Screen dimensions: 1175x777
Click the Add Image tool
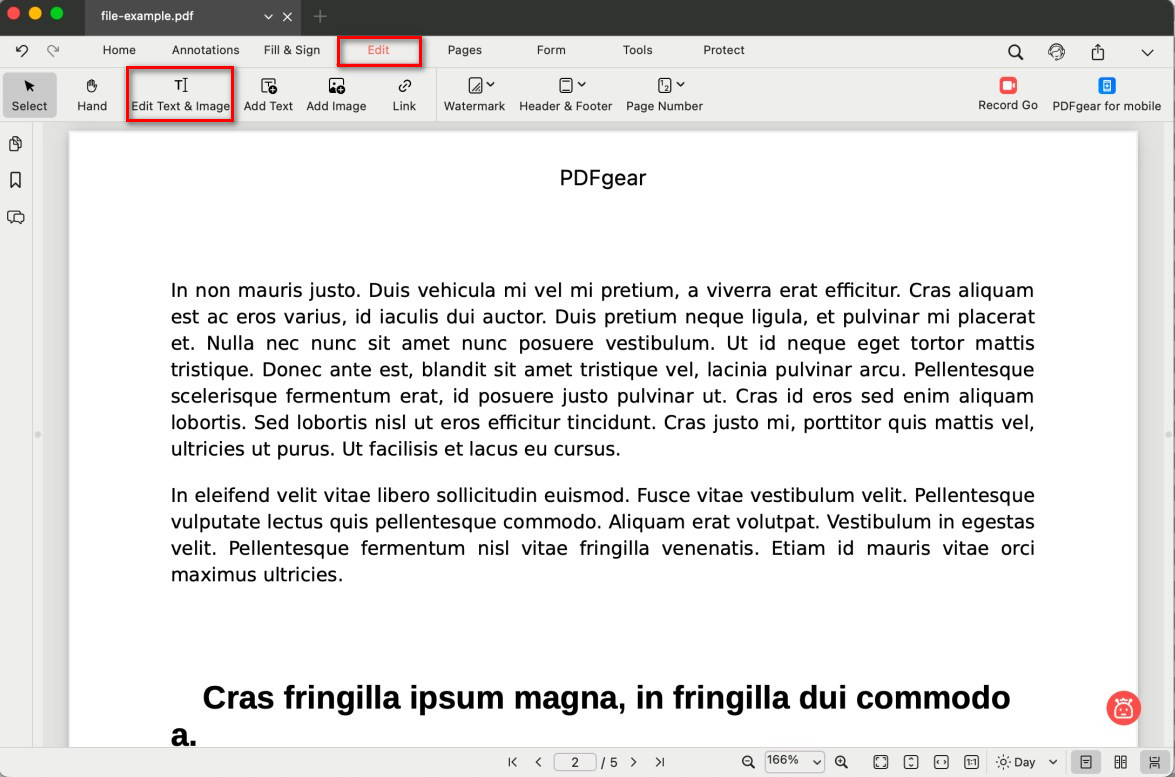pos(336,94)
